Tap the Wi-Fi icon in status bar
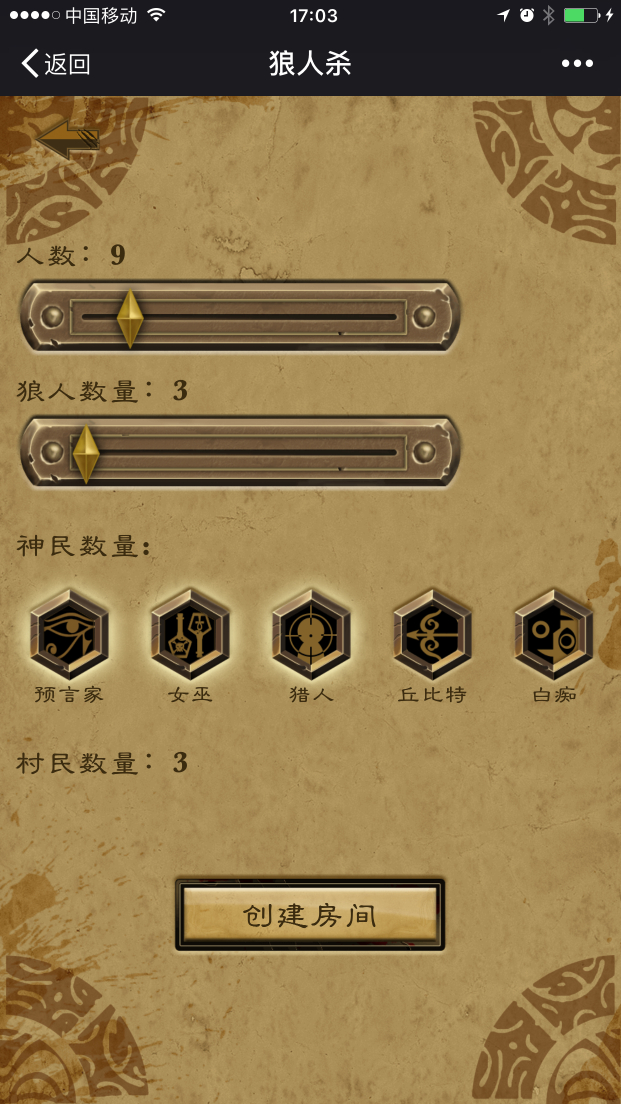The image size is (621, 1104). (156, 15)
